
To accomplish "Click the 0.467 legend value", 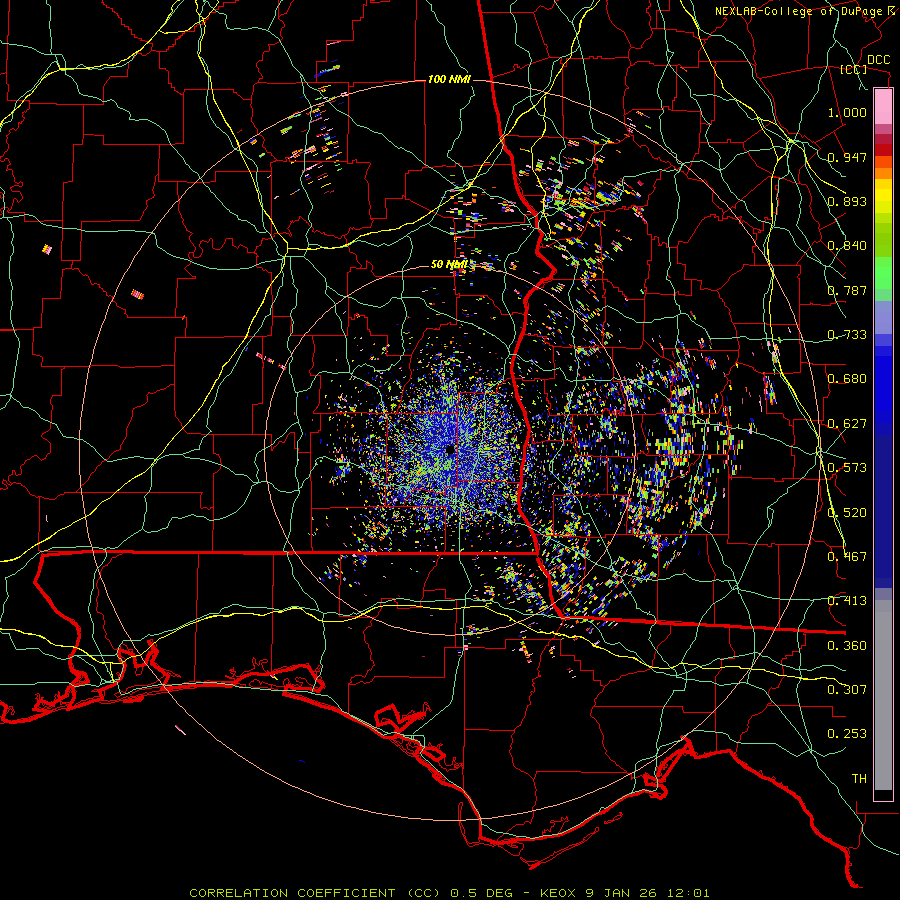I will (x=847, y=557).
